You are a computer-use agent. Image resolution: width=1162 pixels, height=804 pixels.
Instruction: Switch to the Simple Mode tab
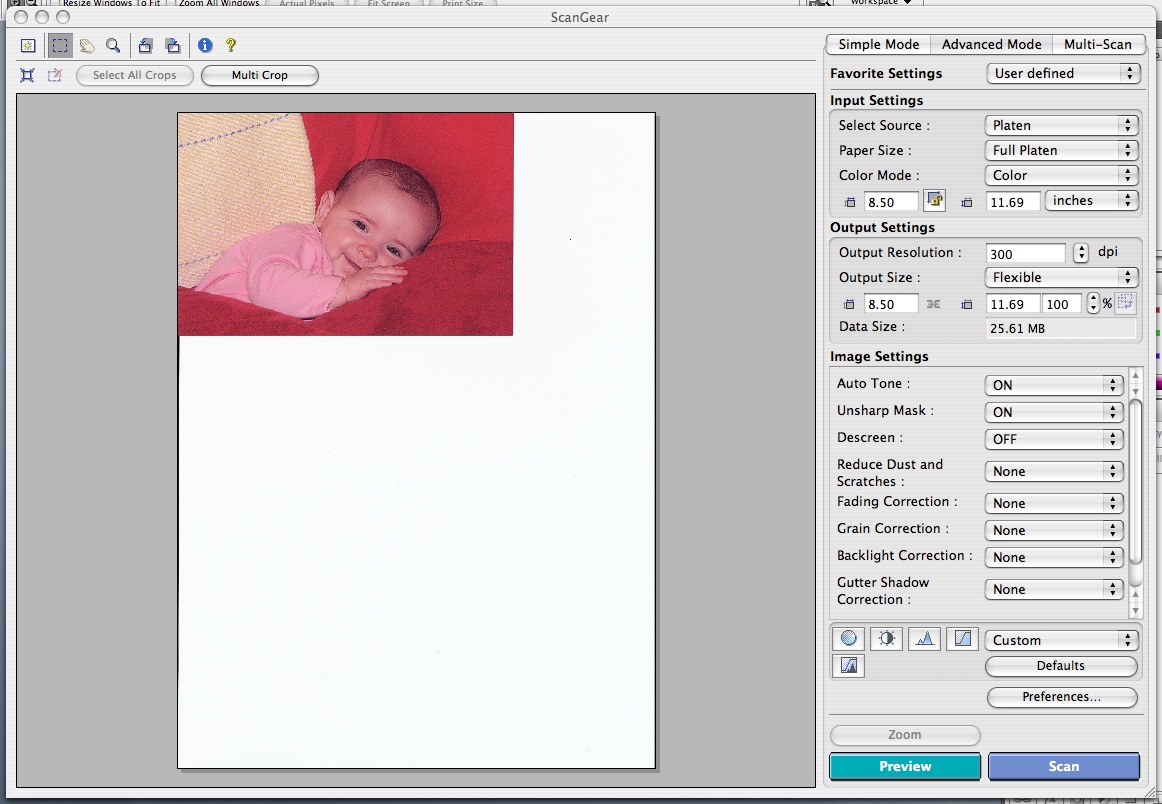click(x=878, y=44)
